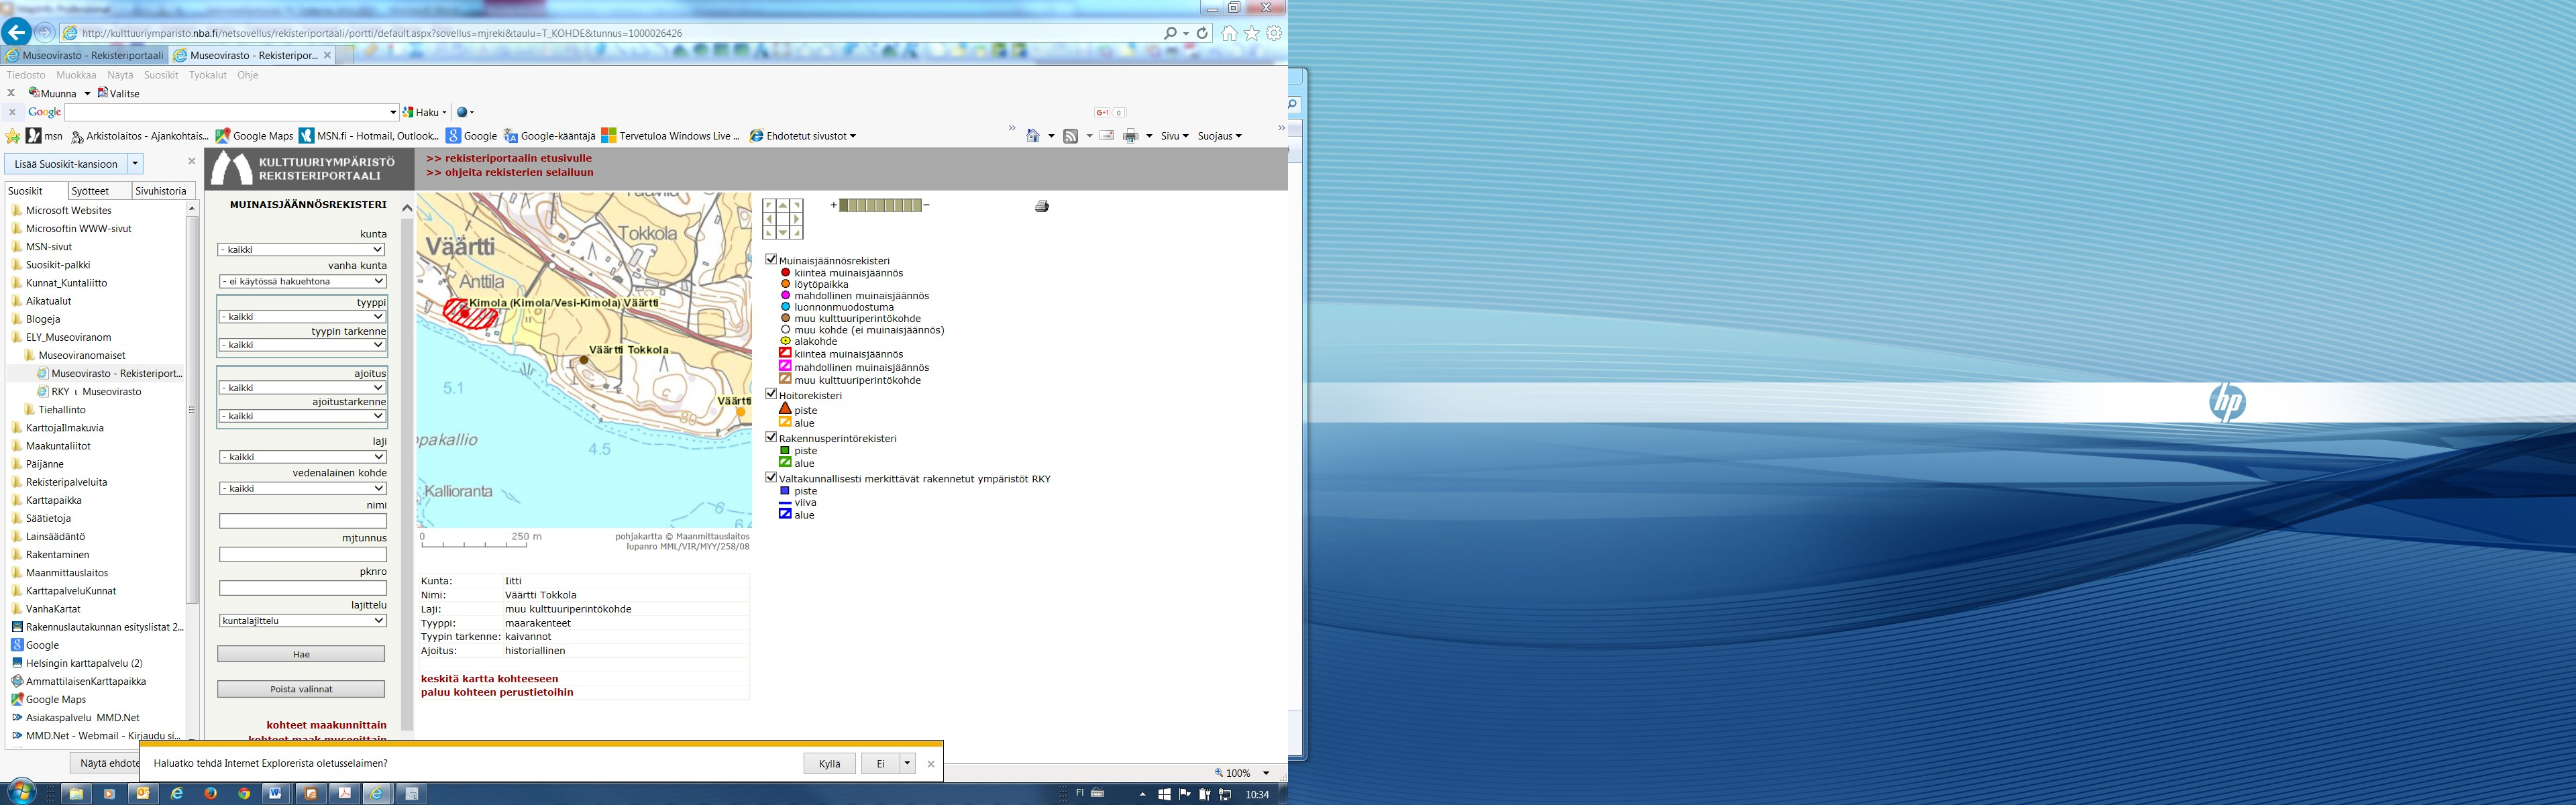Click the G+1 button in Google toolbar

1103,113
